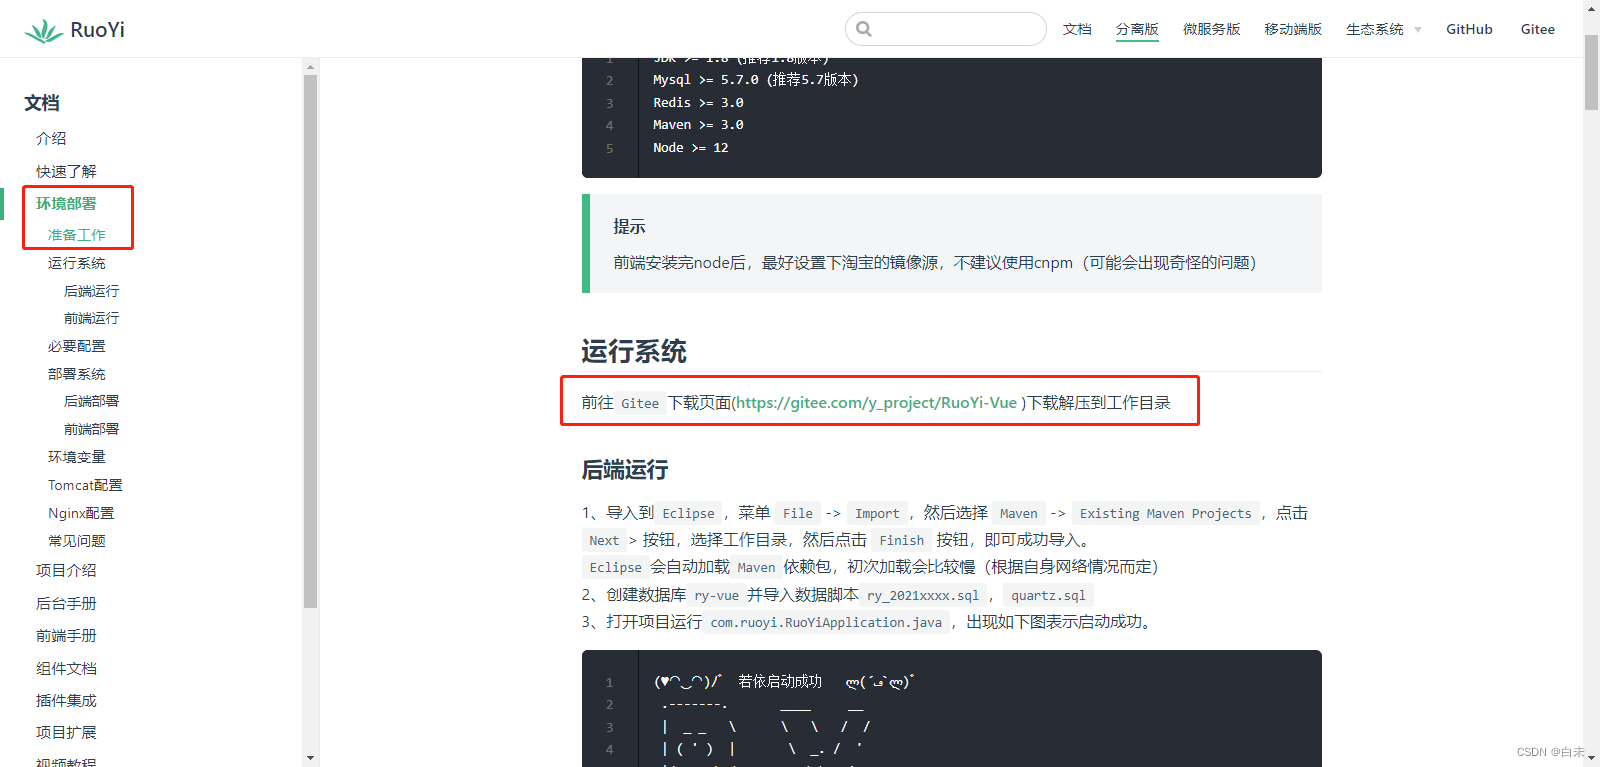Open the GitHub link in navbar
The height and width of the screenshot is (767, 1600).
point(1469,29)
